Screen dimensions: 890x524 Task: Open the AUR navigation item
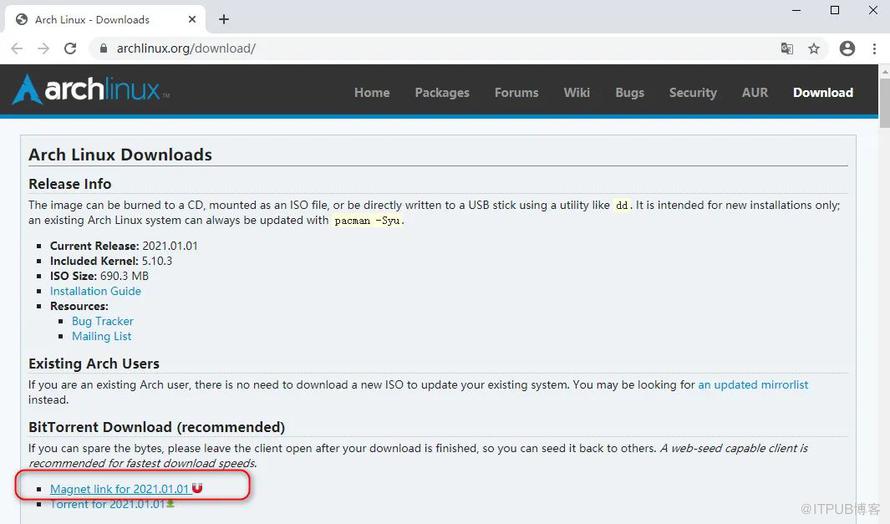click(755, 93)
